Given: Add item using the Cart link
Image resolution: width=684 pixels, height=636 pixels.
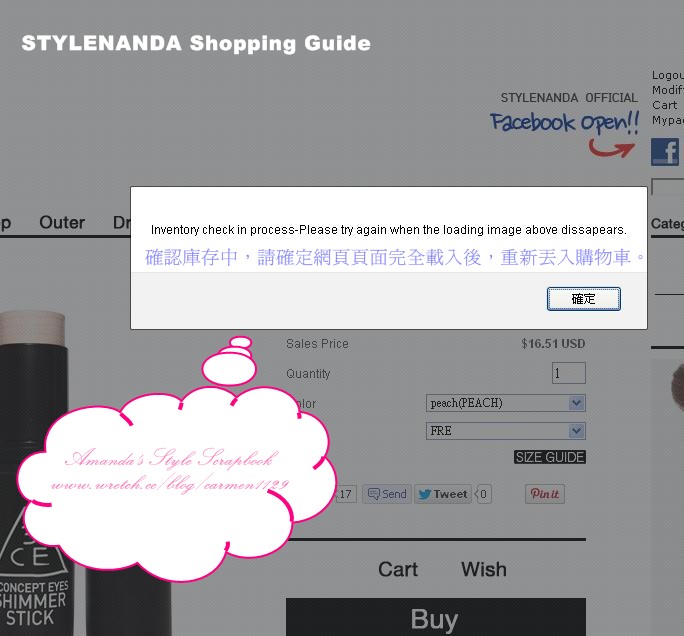Looking at the screenshot, I should click(x=398, y=569).
